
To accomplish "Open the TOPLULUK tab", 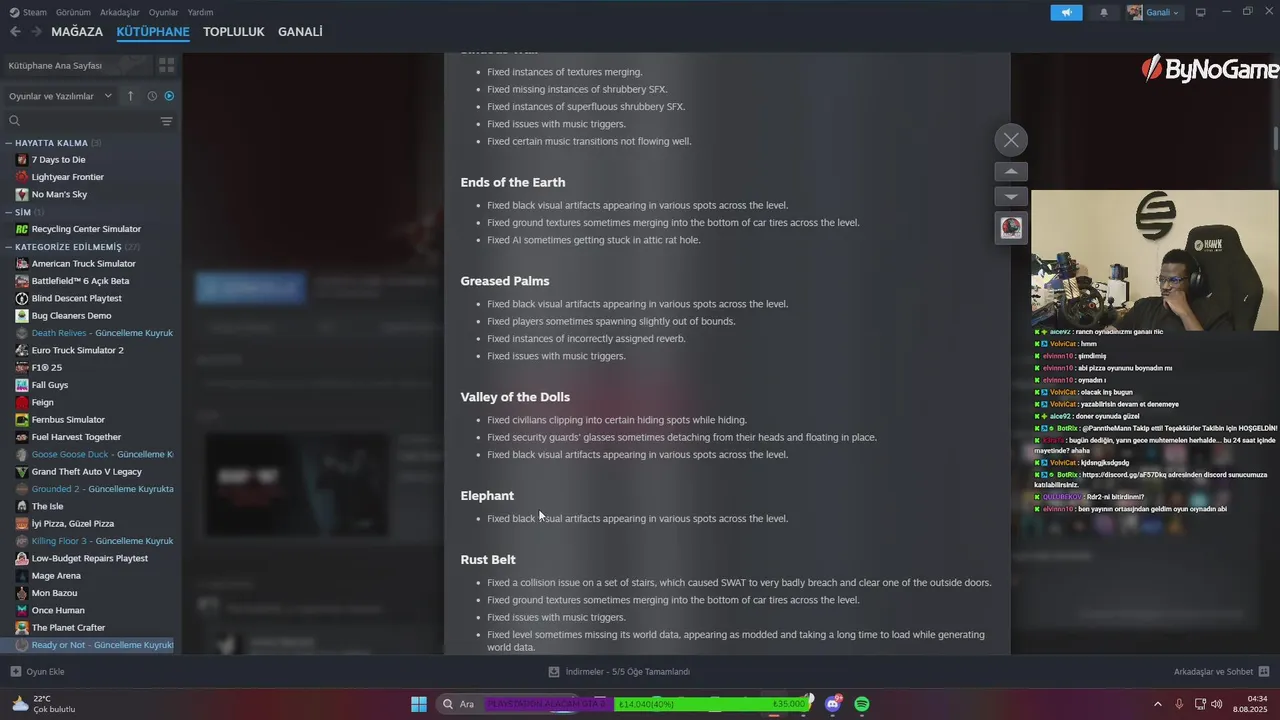I will tap(234, 32).
